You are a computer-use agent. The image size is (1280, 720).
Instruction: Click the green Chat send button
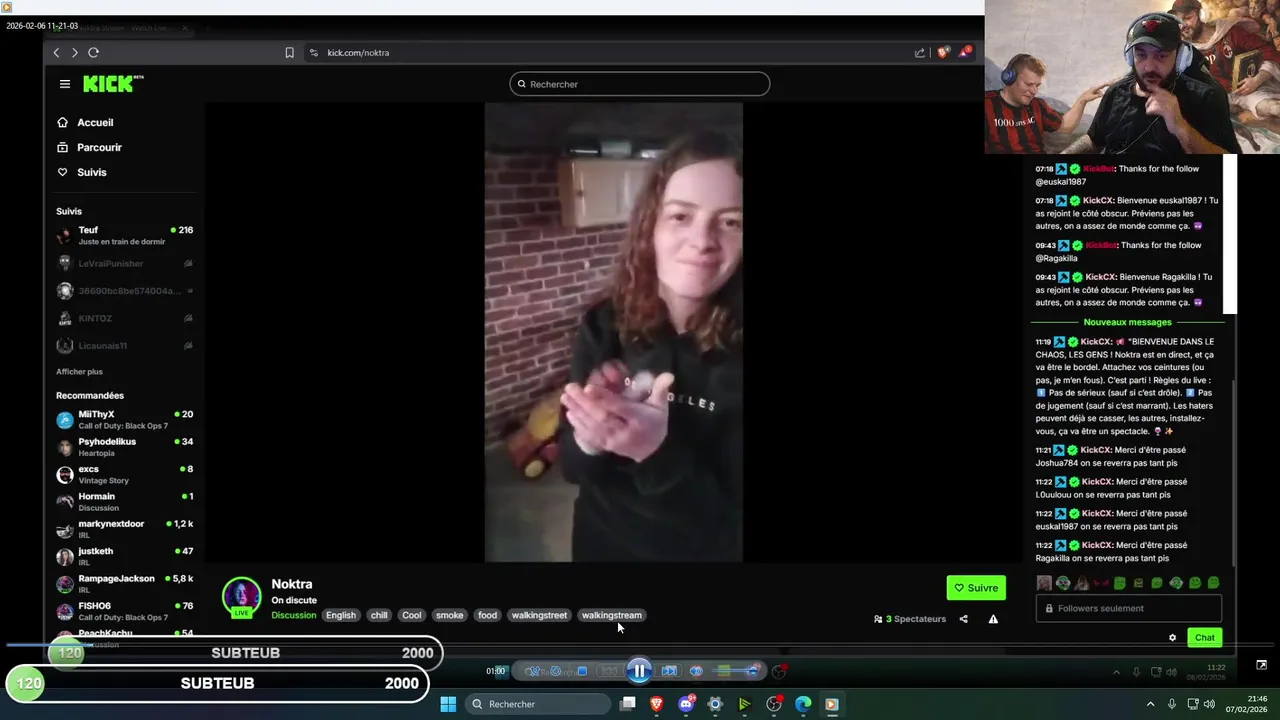pyautogui.click(x=1204, y=638)
